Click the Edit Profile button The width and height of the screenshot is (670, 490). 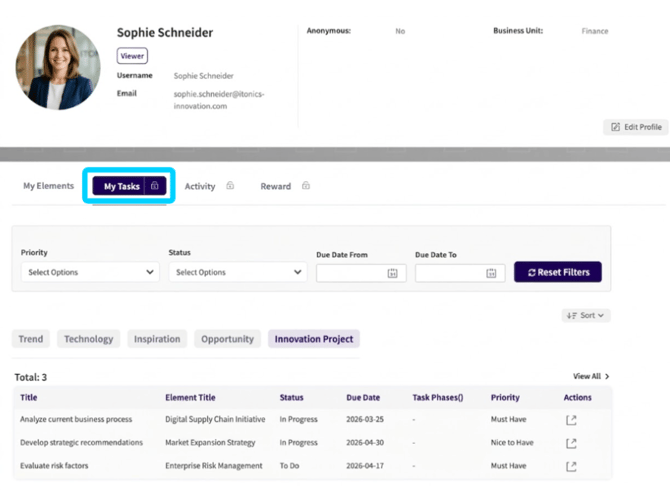(x=636, y=127)
